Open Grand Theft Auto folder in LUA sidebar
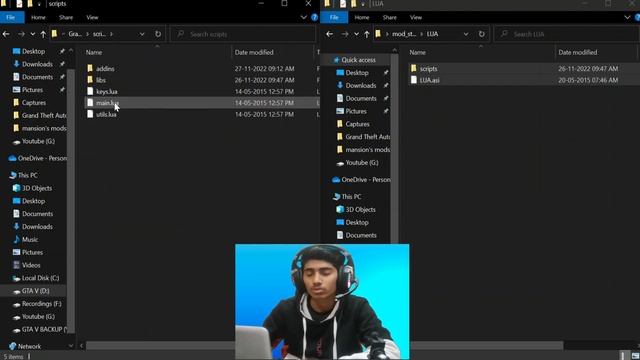Screen dimensions: 640x360 (367, 137)
